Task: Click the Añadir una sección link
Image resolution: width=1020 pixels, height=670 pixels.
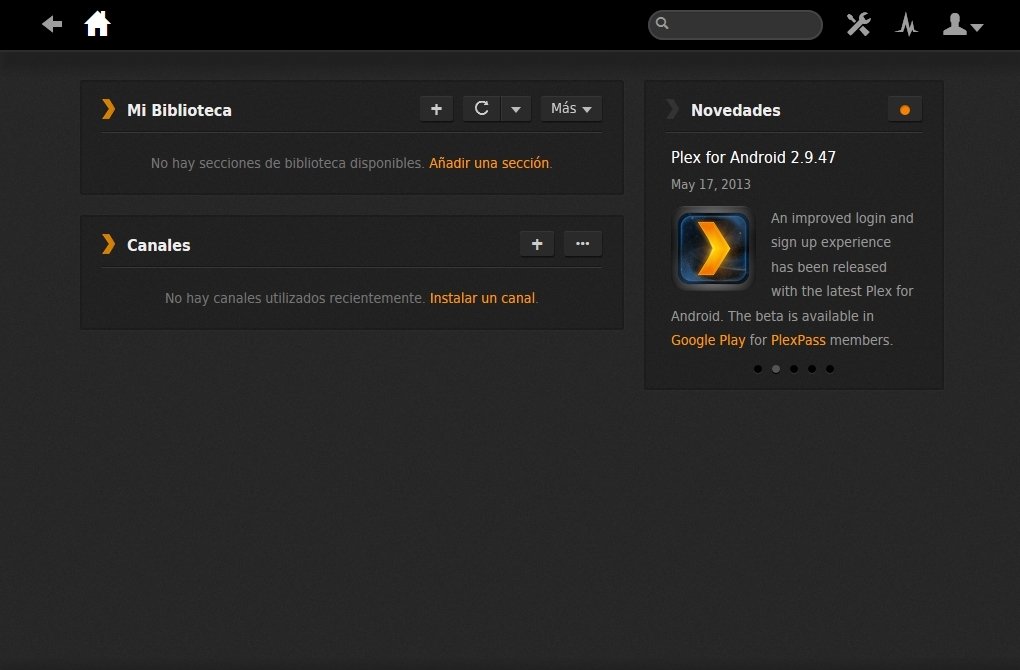Action: point(489,163)
